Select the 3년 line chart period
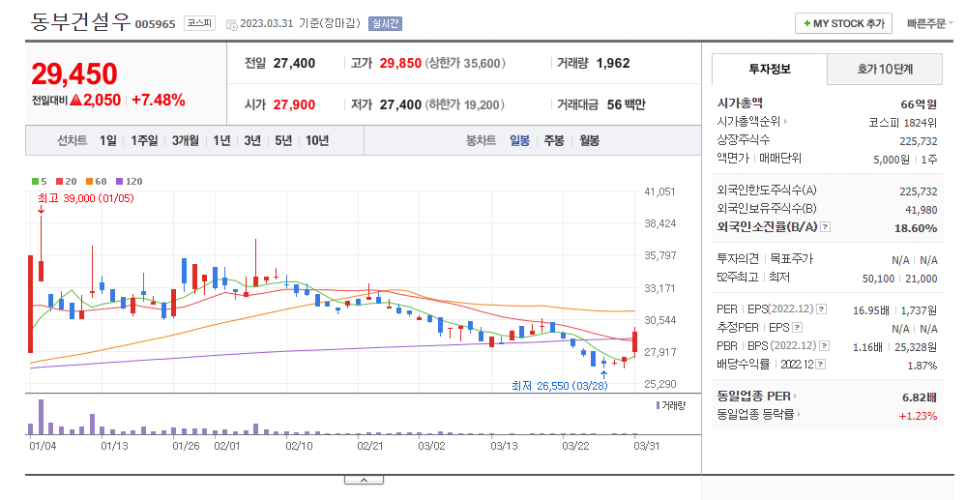966x500 pixels. coord(253,140)
